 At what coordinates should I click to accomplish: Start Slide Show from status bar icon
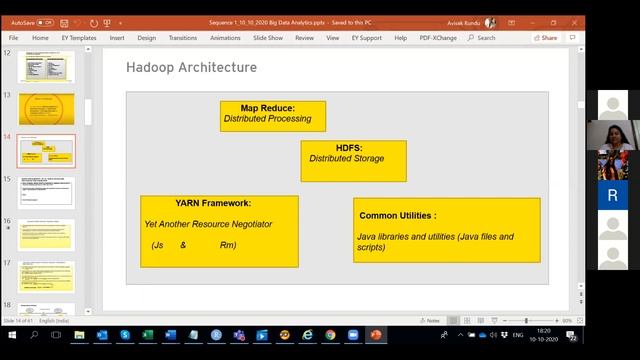pyautogui.click(x=494, y=321)
